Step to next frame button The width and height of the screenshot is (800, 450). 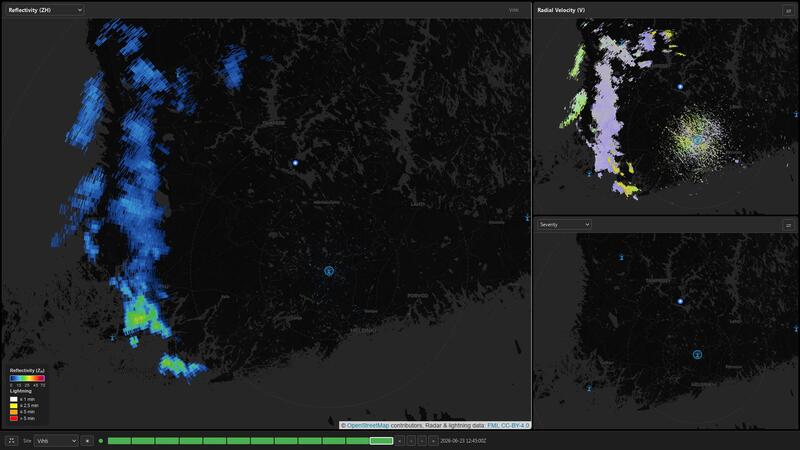tap(422, 441)
